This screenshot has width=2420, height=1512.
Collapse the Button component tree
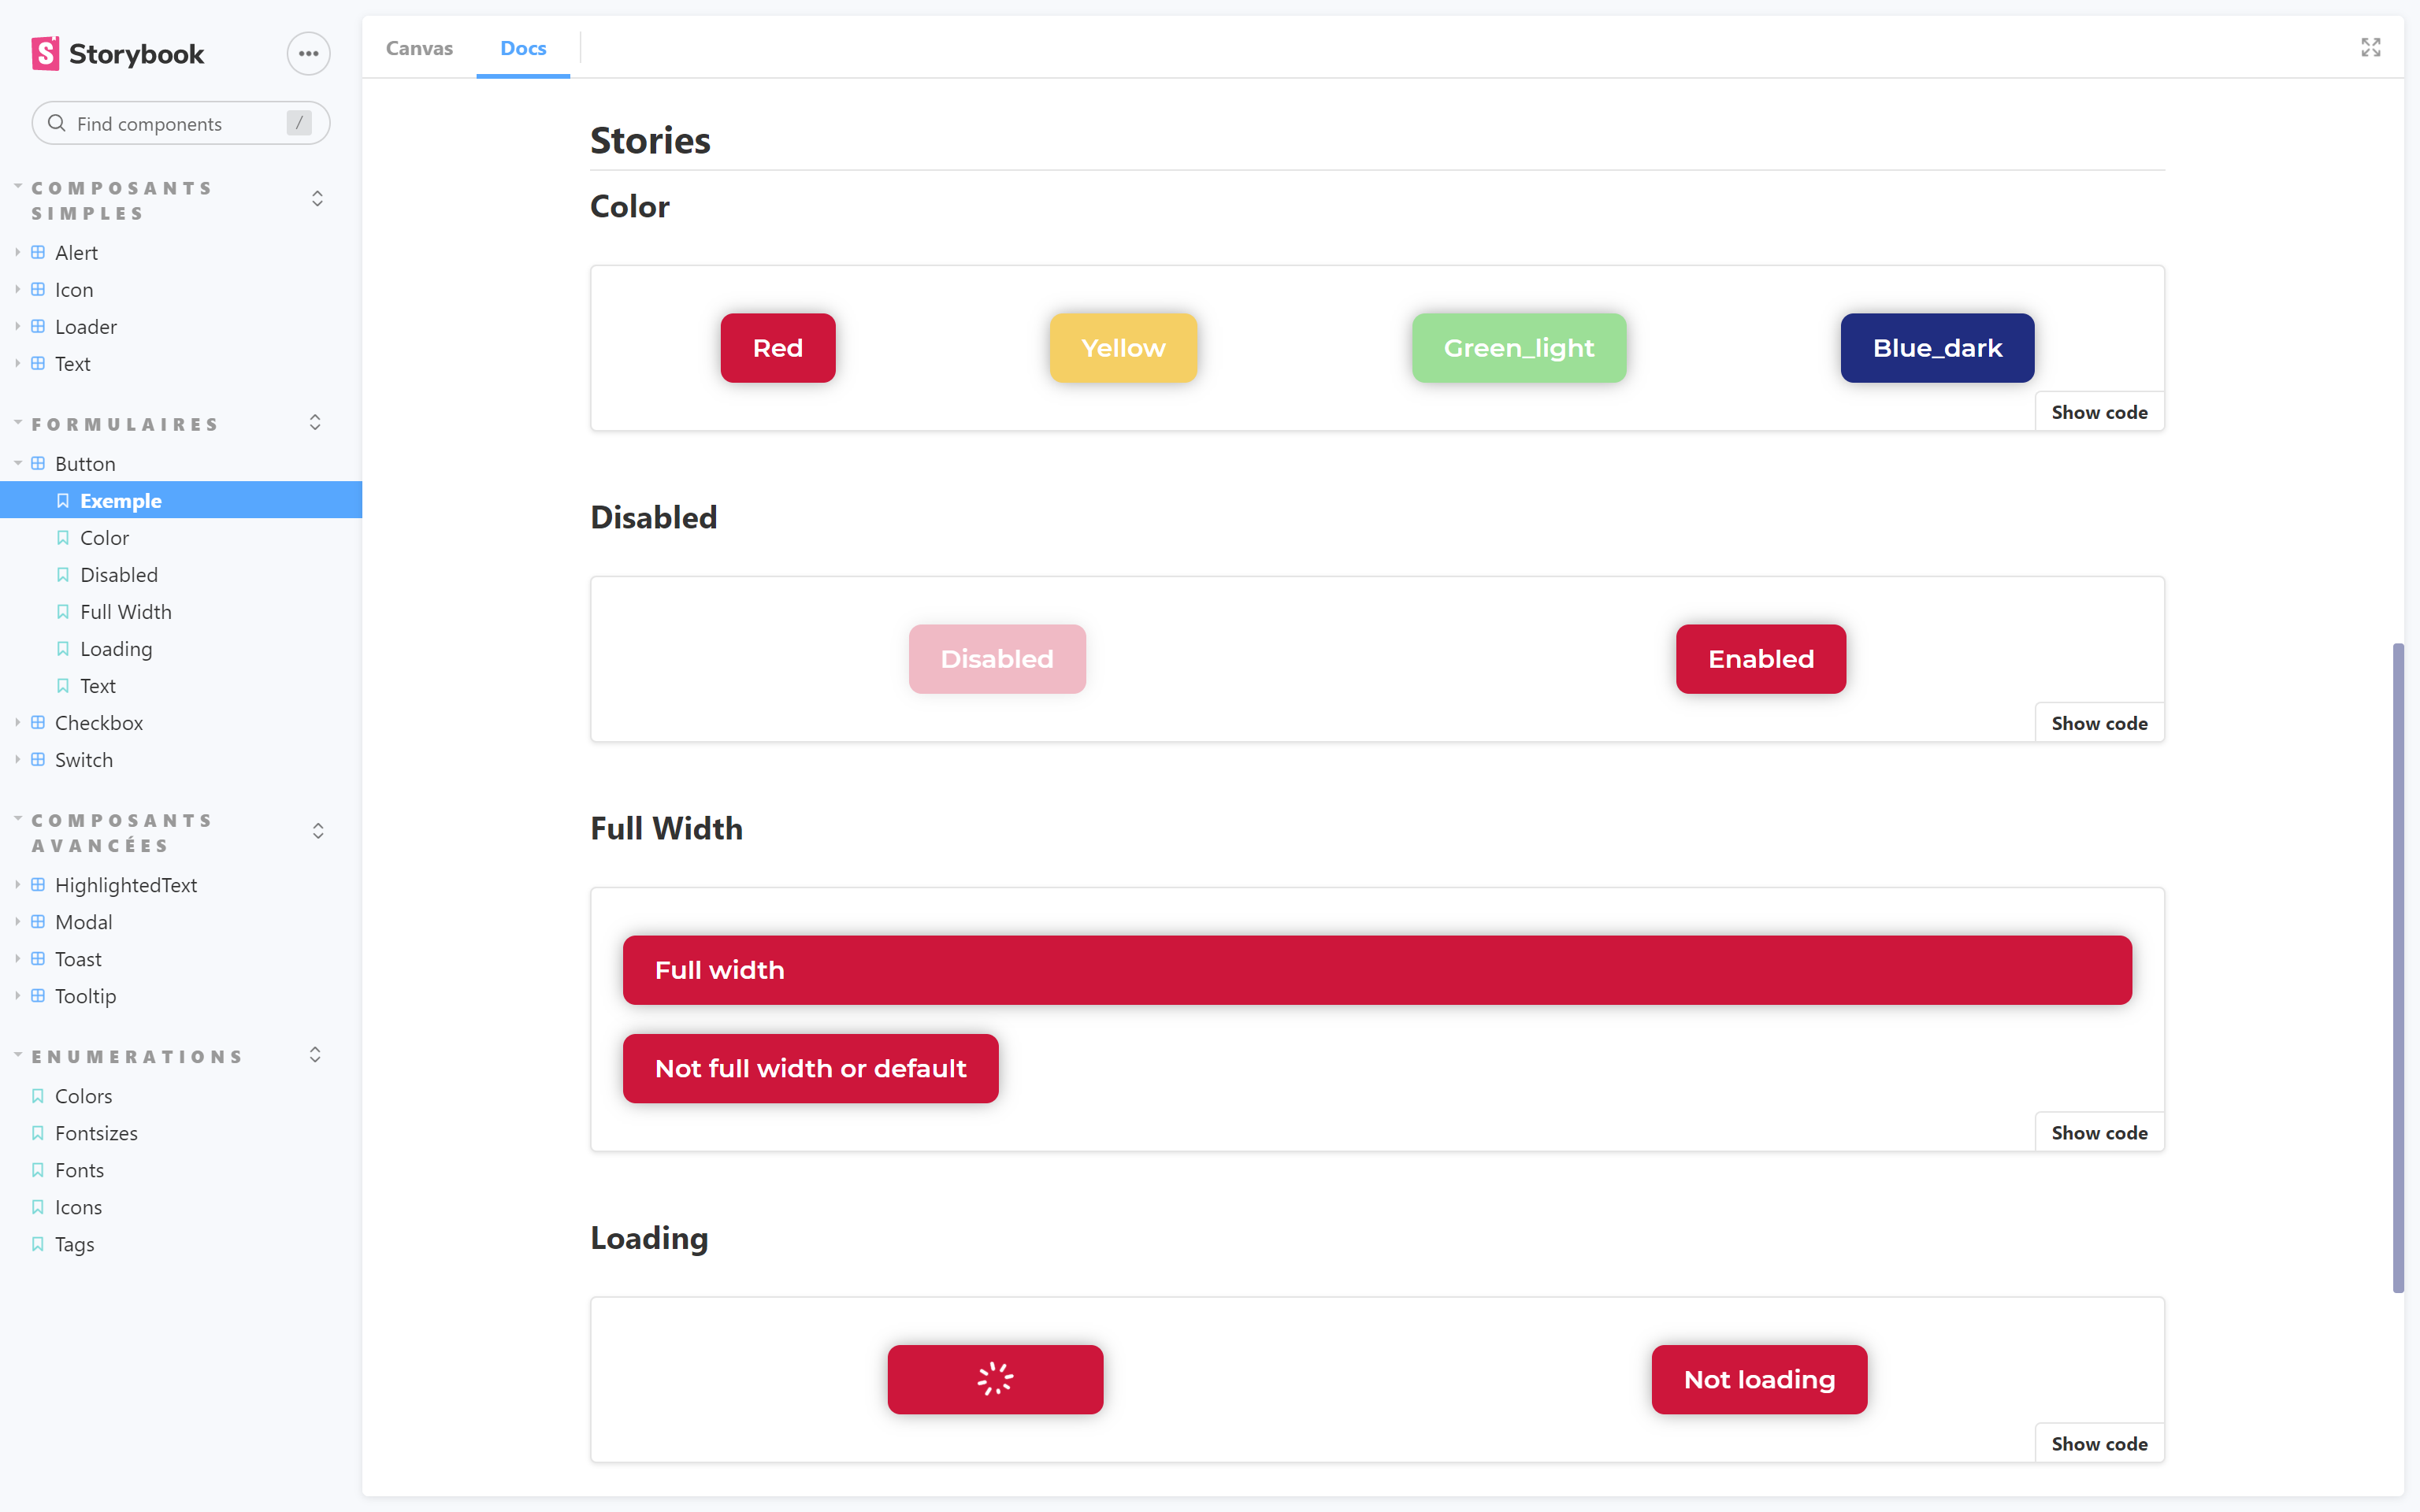point(18,463)
